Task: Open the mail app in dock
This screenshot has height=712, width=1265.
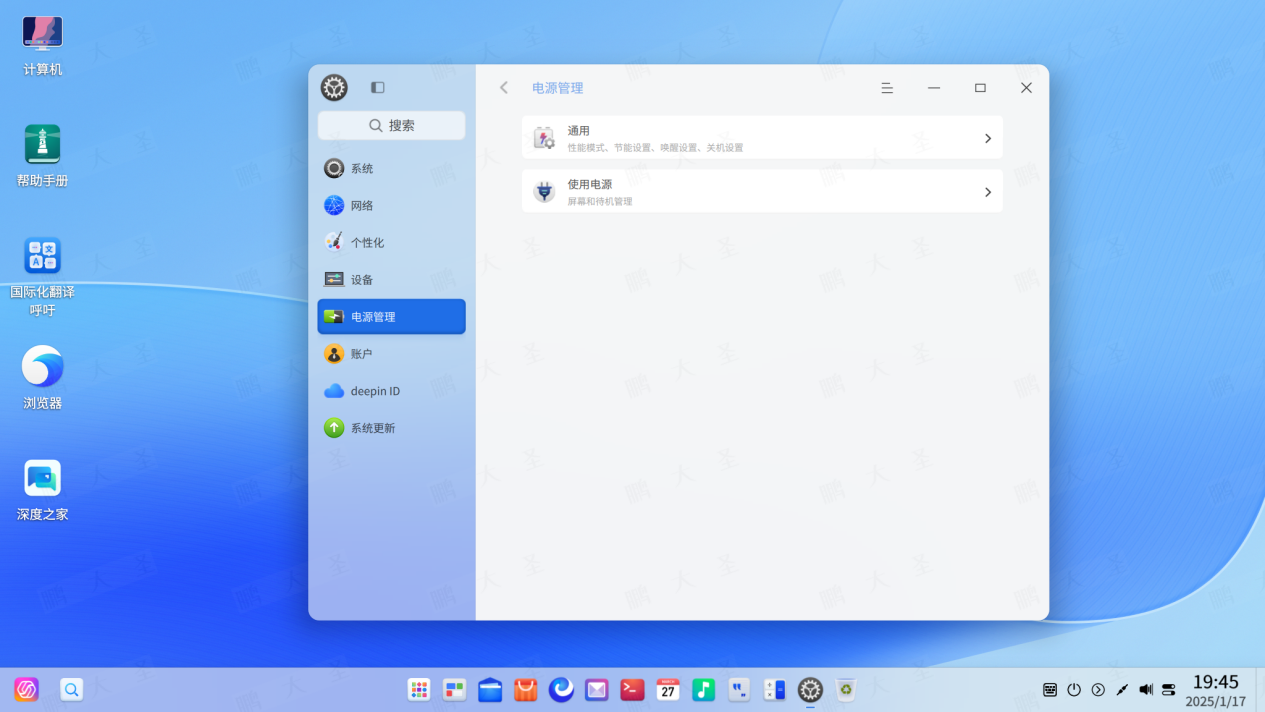Action: (597, 689)
